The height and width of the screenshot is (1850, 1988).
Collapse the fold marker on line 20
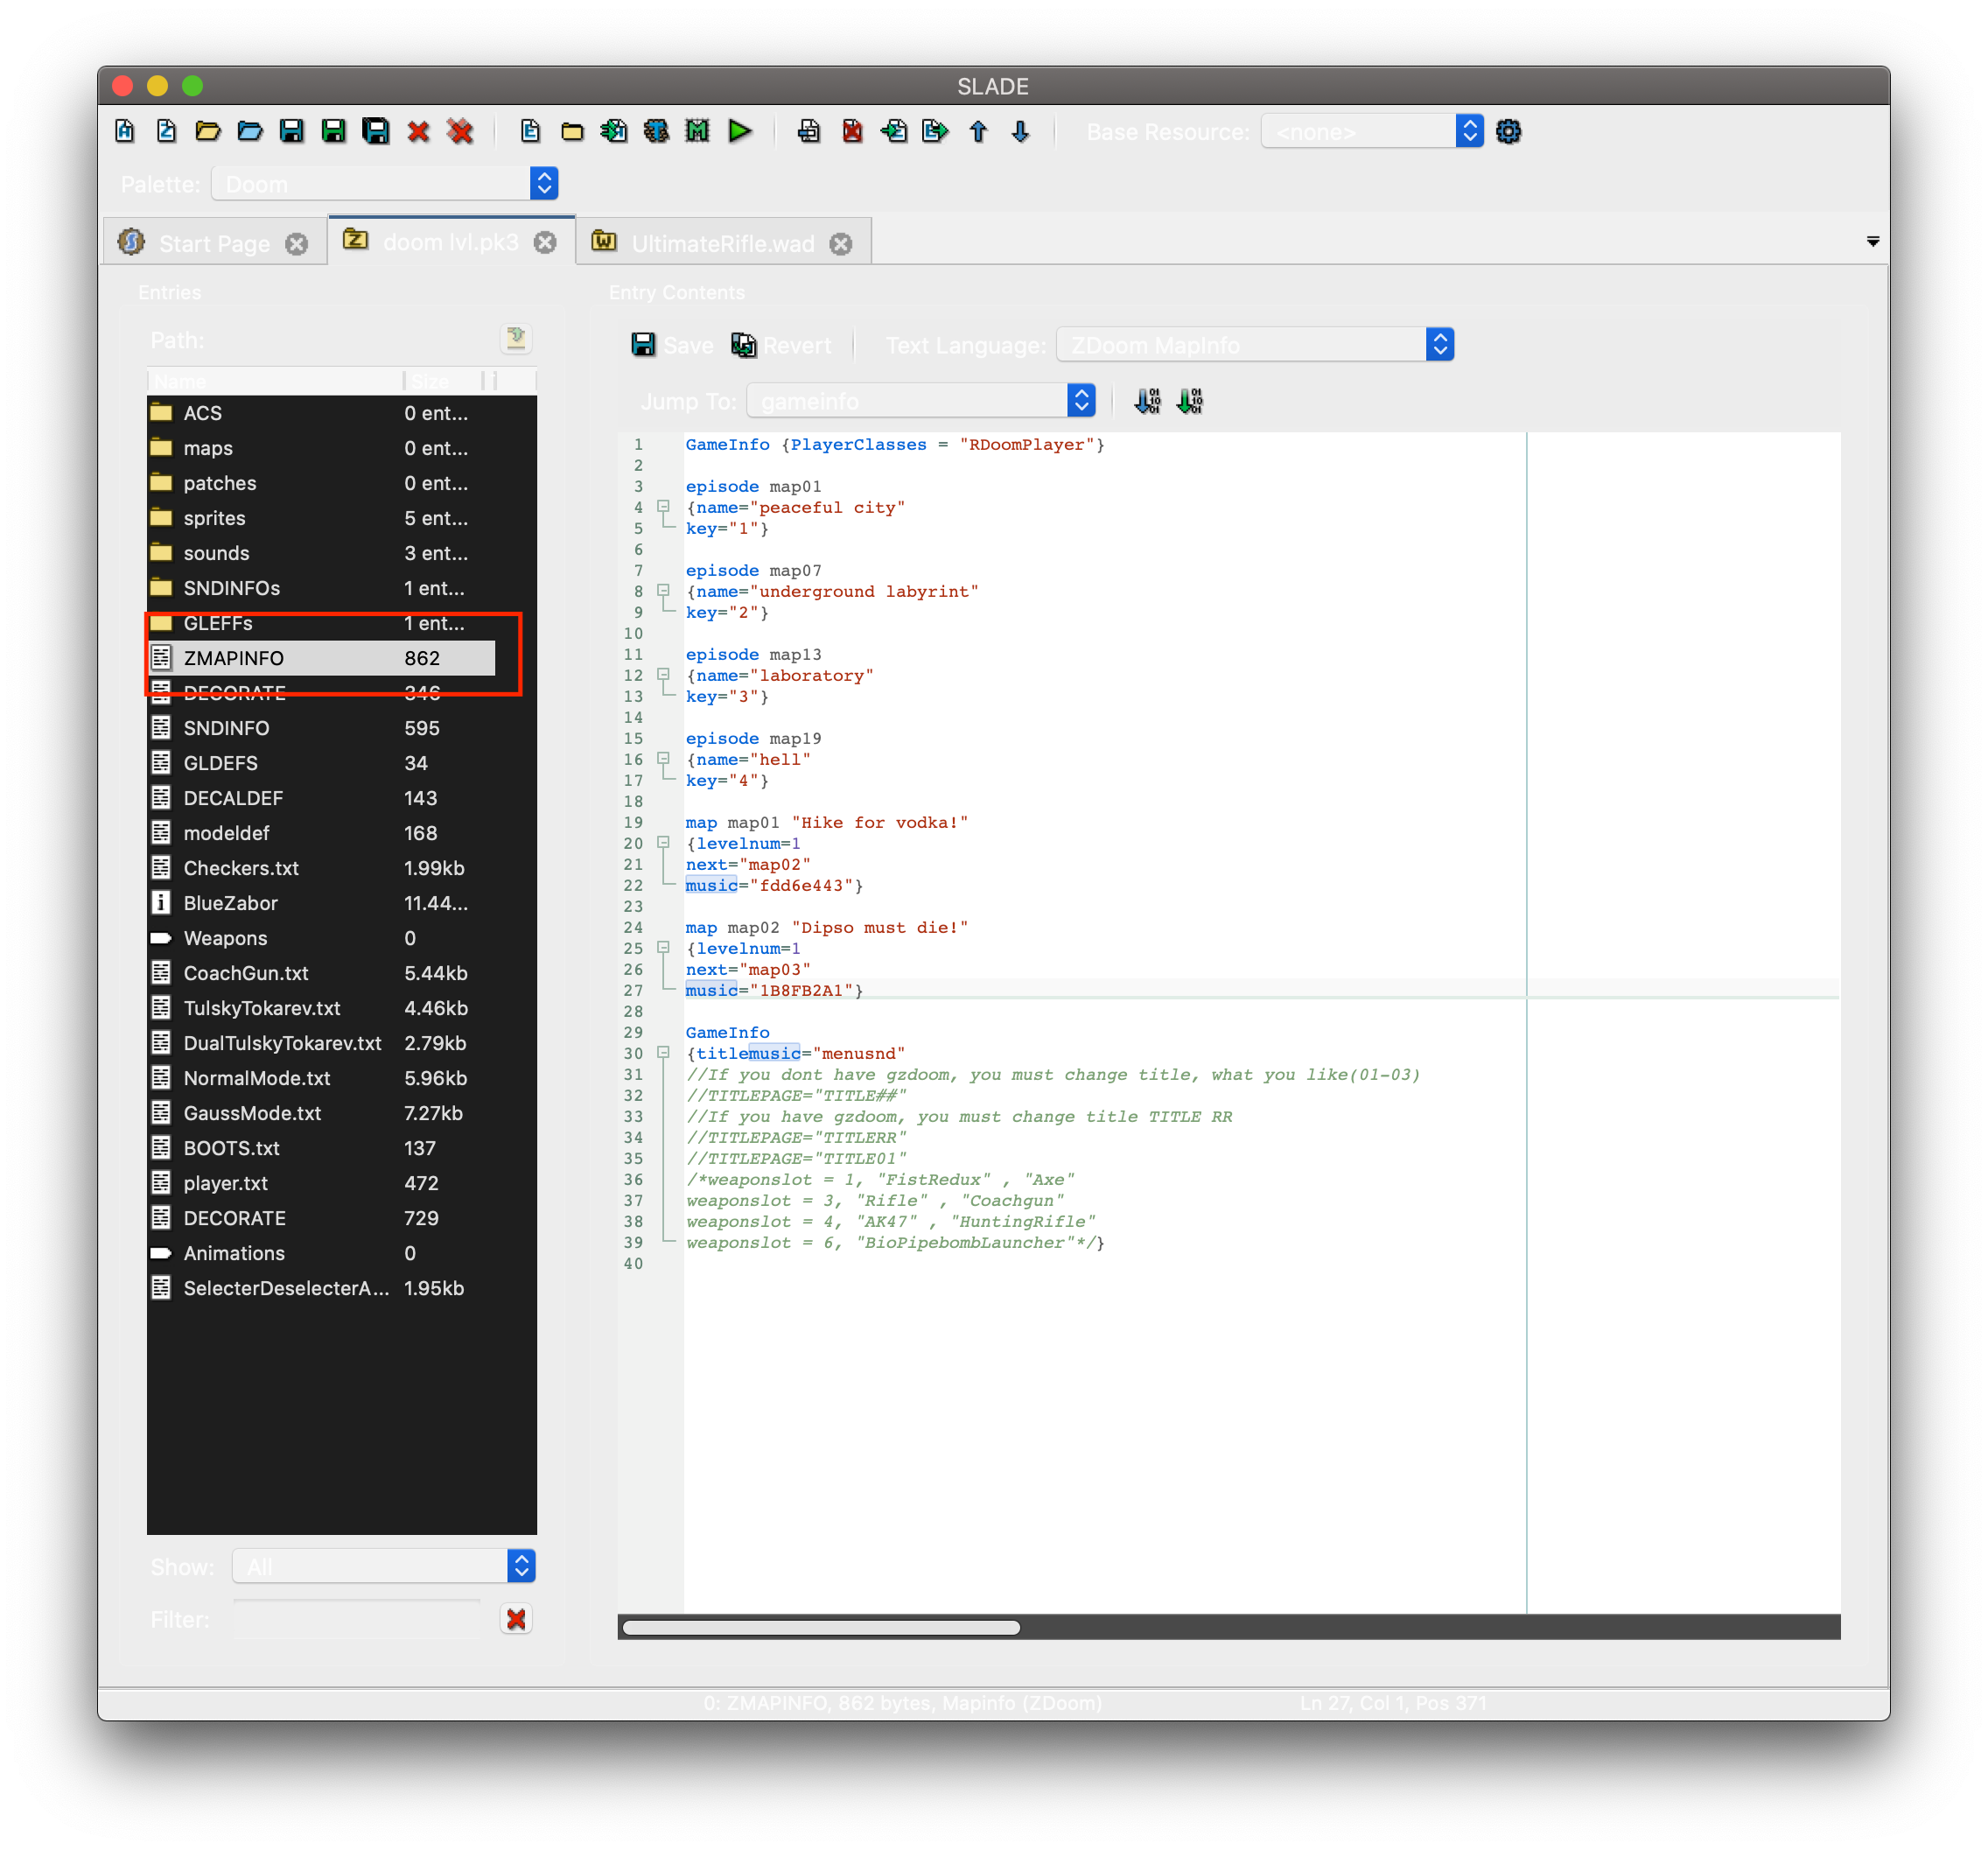click(663, 843)
